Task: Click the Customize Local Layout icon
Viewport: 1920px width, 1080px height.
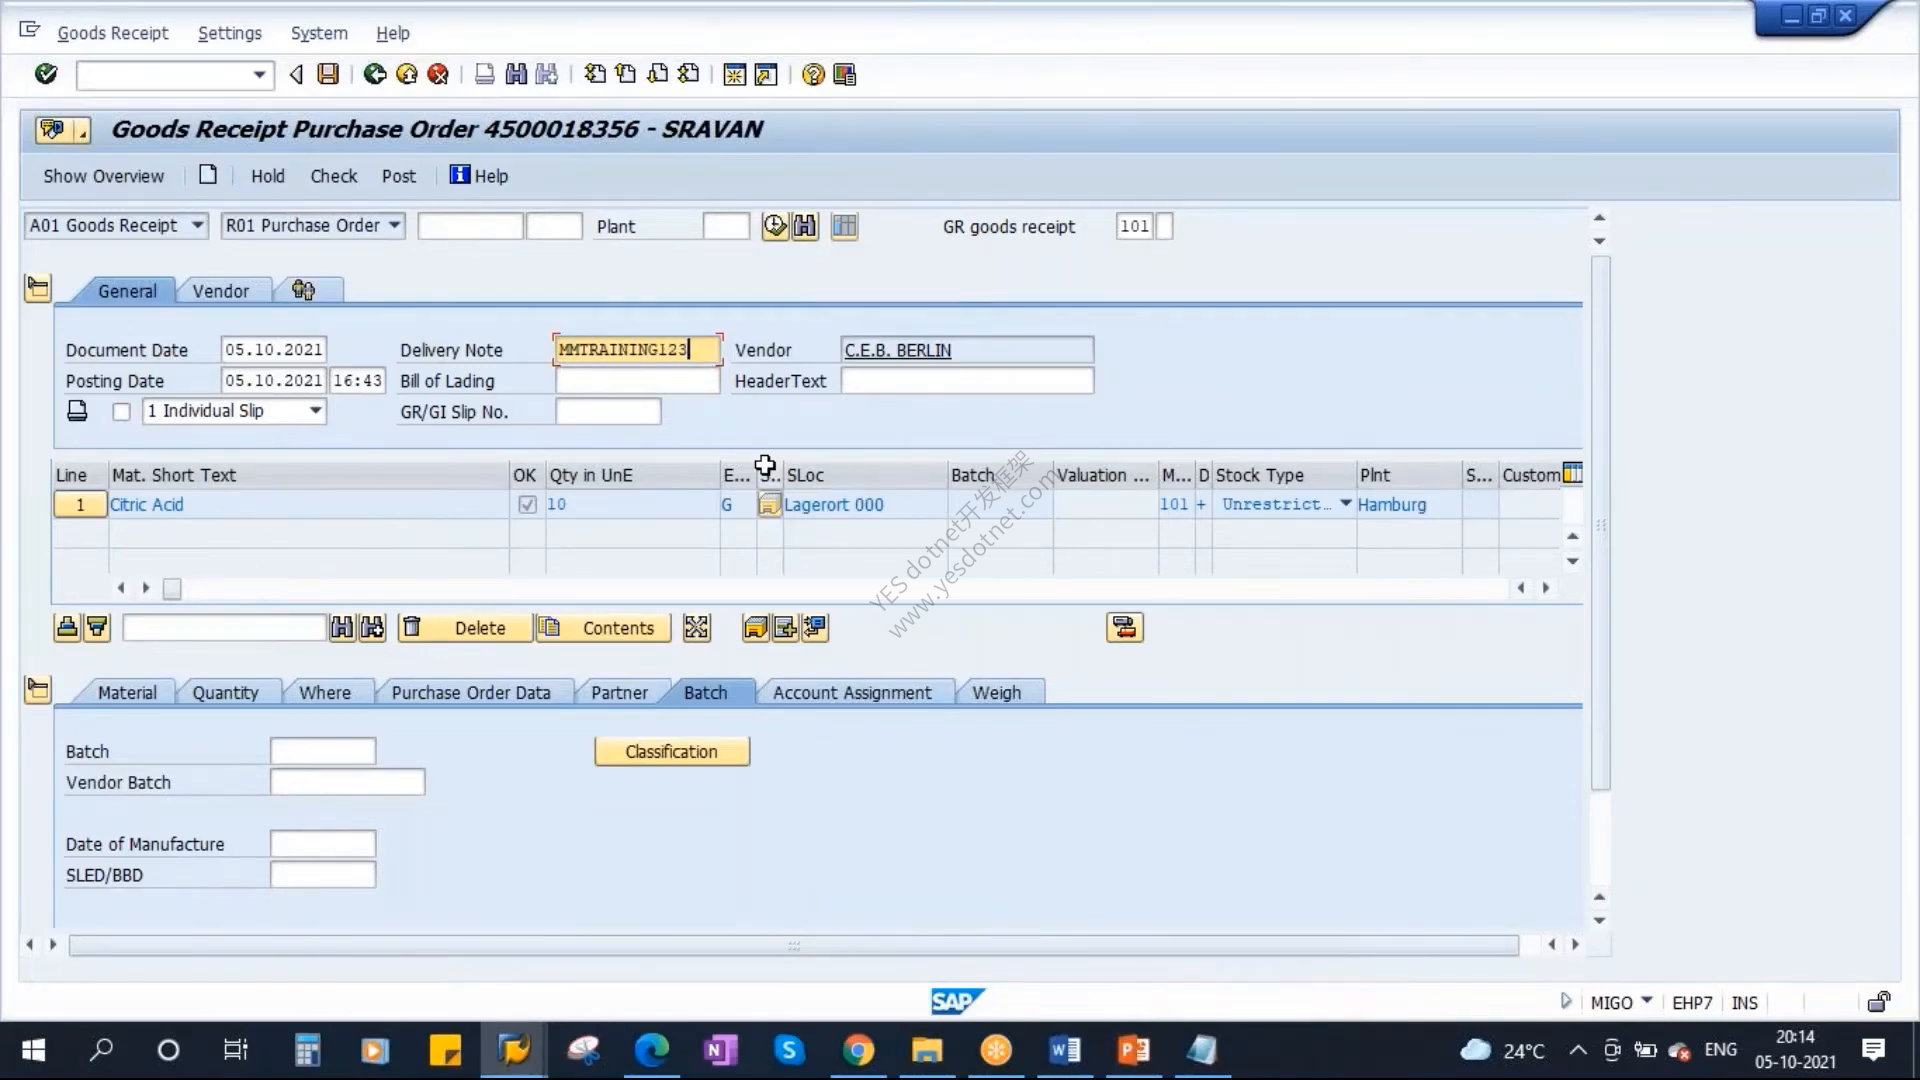Action: coord(845,75)
